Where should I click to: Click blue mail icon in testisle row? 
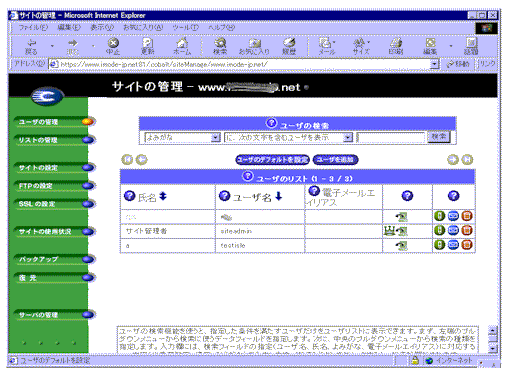tap(453, 245)
